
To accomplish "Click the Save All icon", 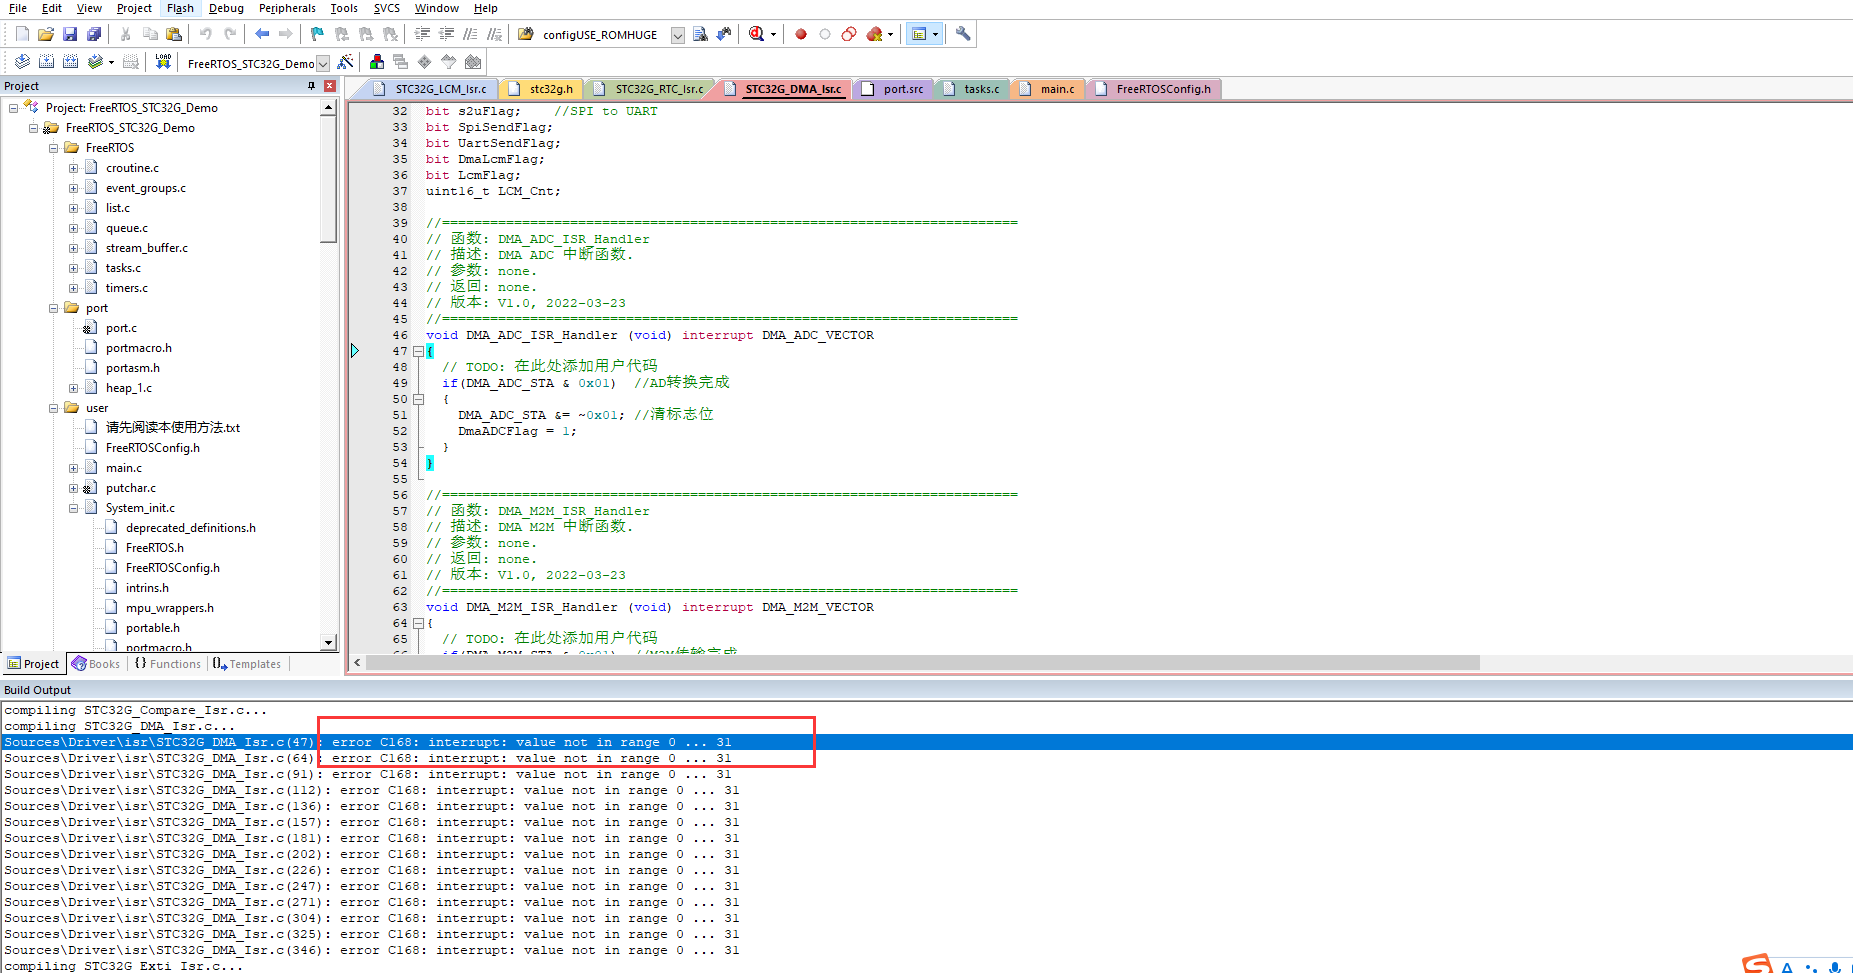I will [94, 34].
